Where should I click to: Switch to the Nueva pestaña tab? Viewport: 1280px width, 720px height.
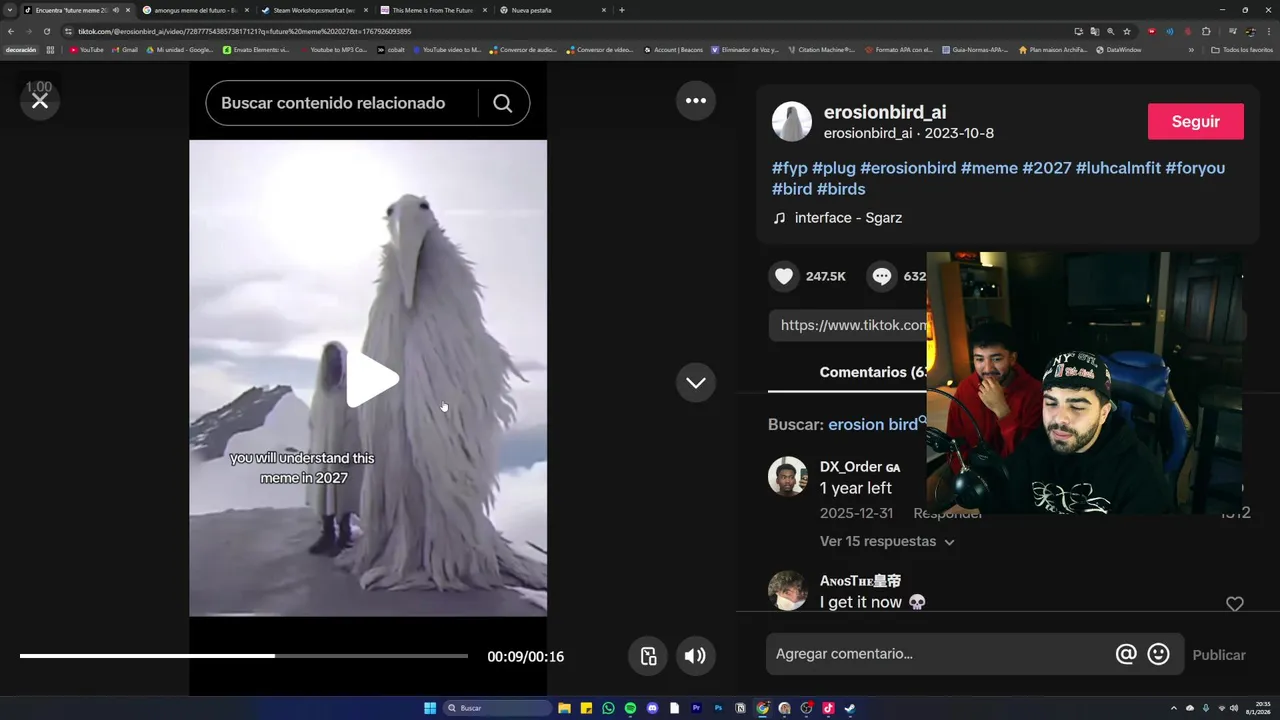pos(551,10)
